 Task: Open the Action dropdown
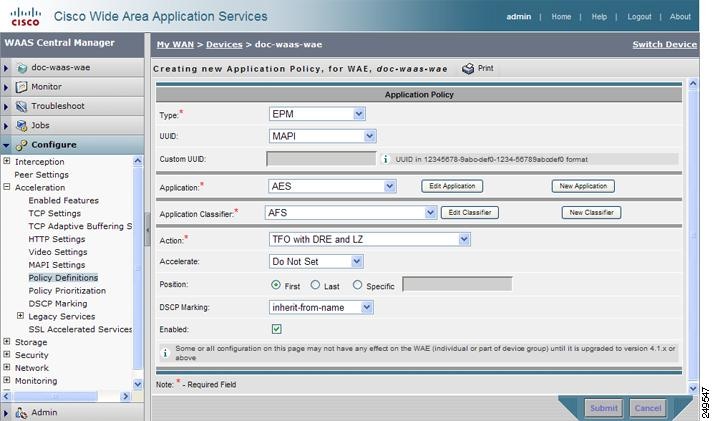click(x=370, y=239)
